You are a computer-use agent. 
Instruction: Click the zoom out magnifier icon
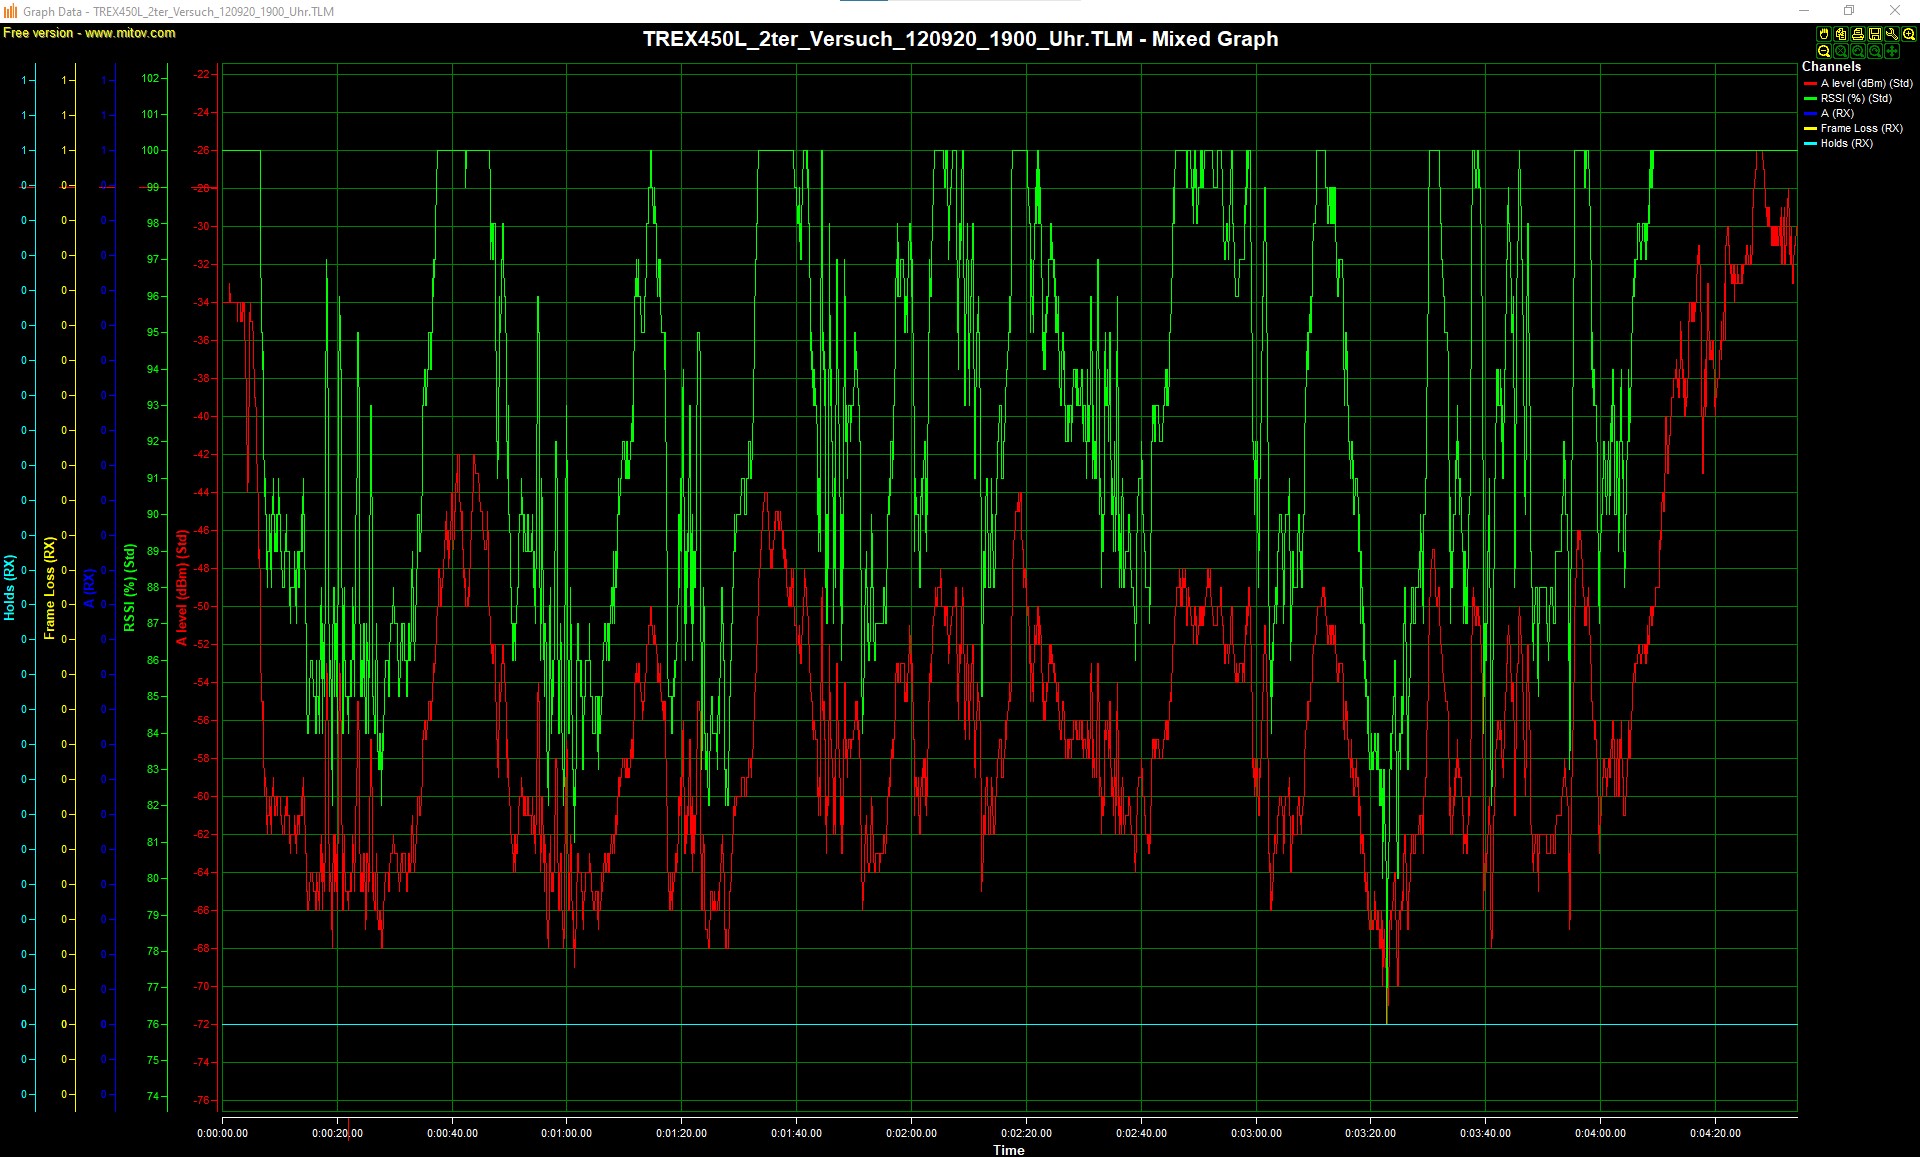point(1824,51)
